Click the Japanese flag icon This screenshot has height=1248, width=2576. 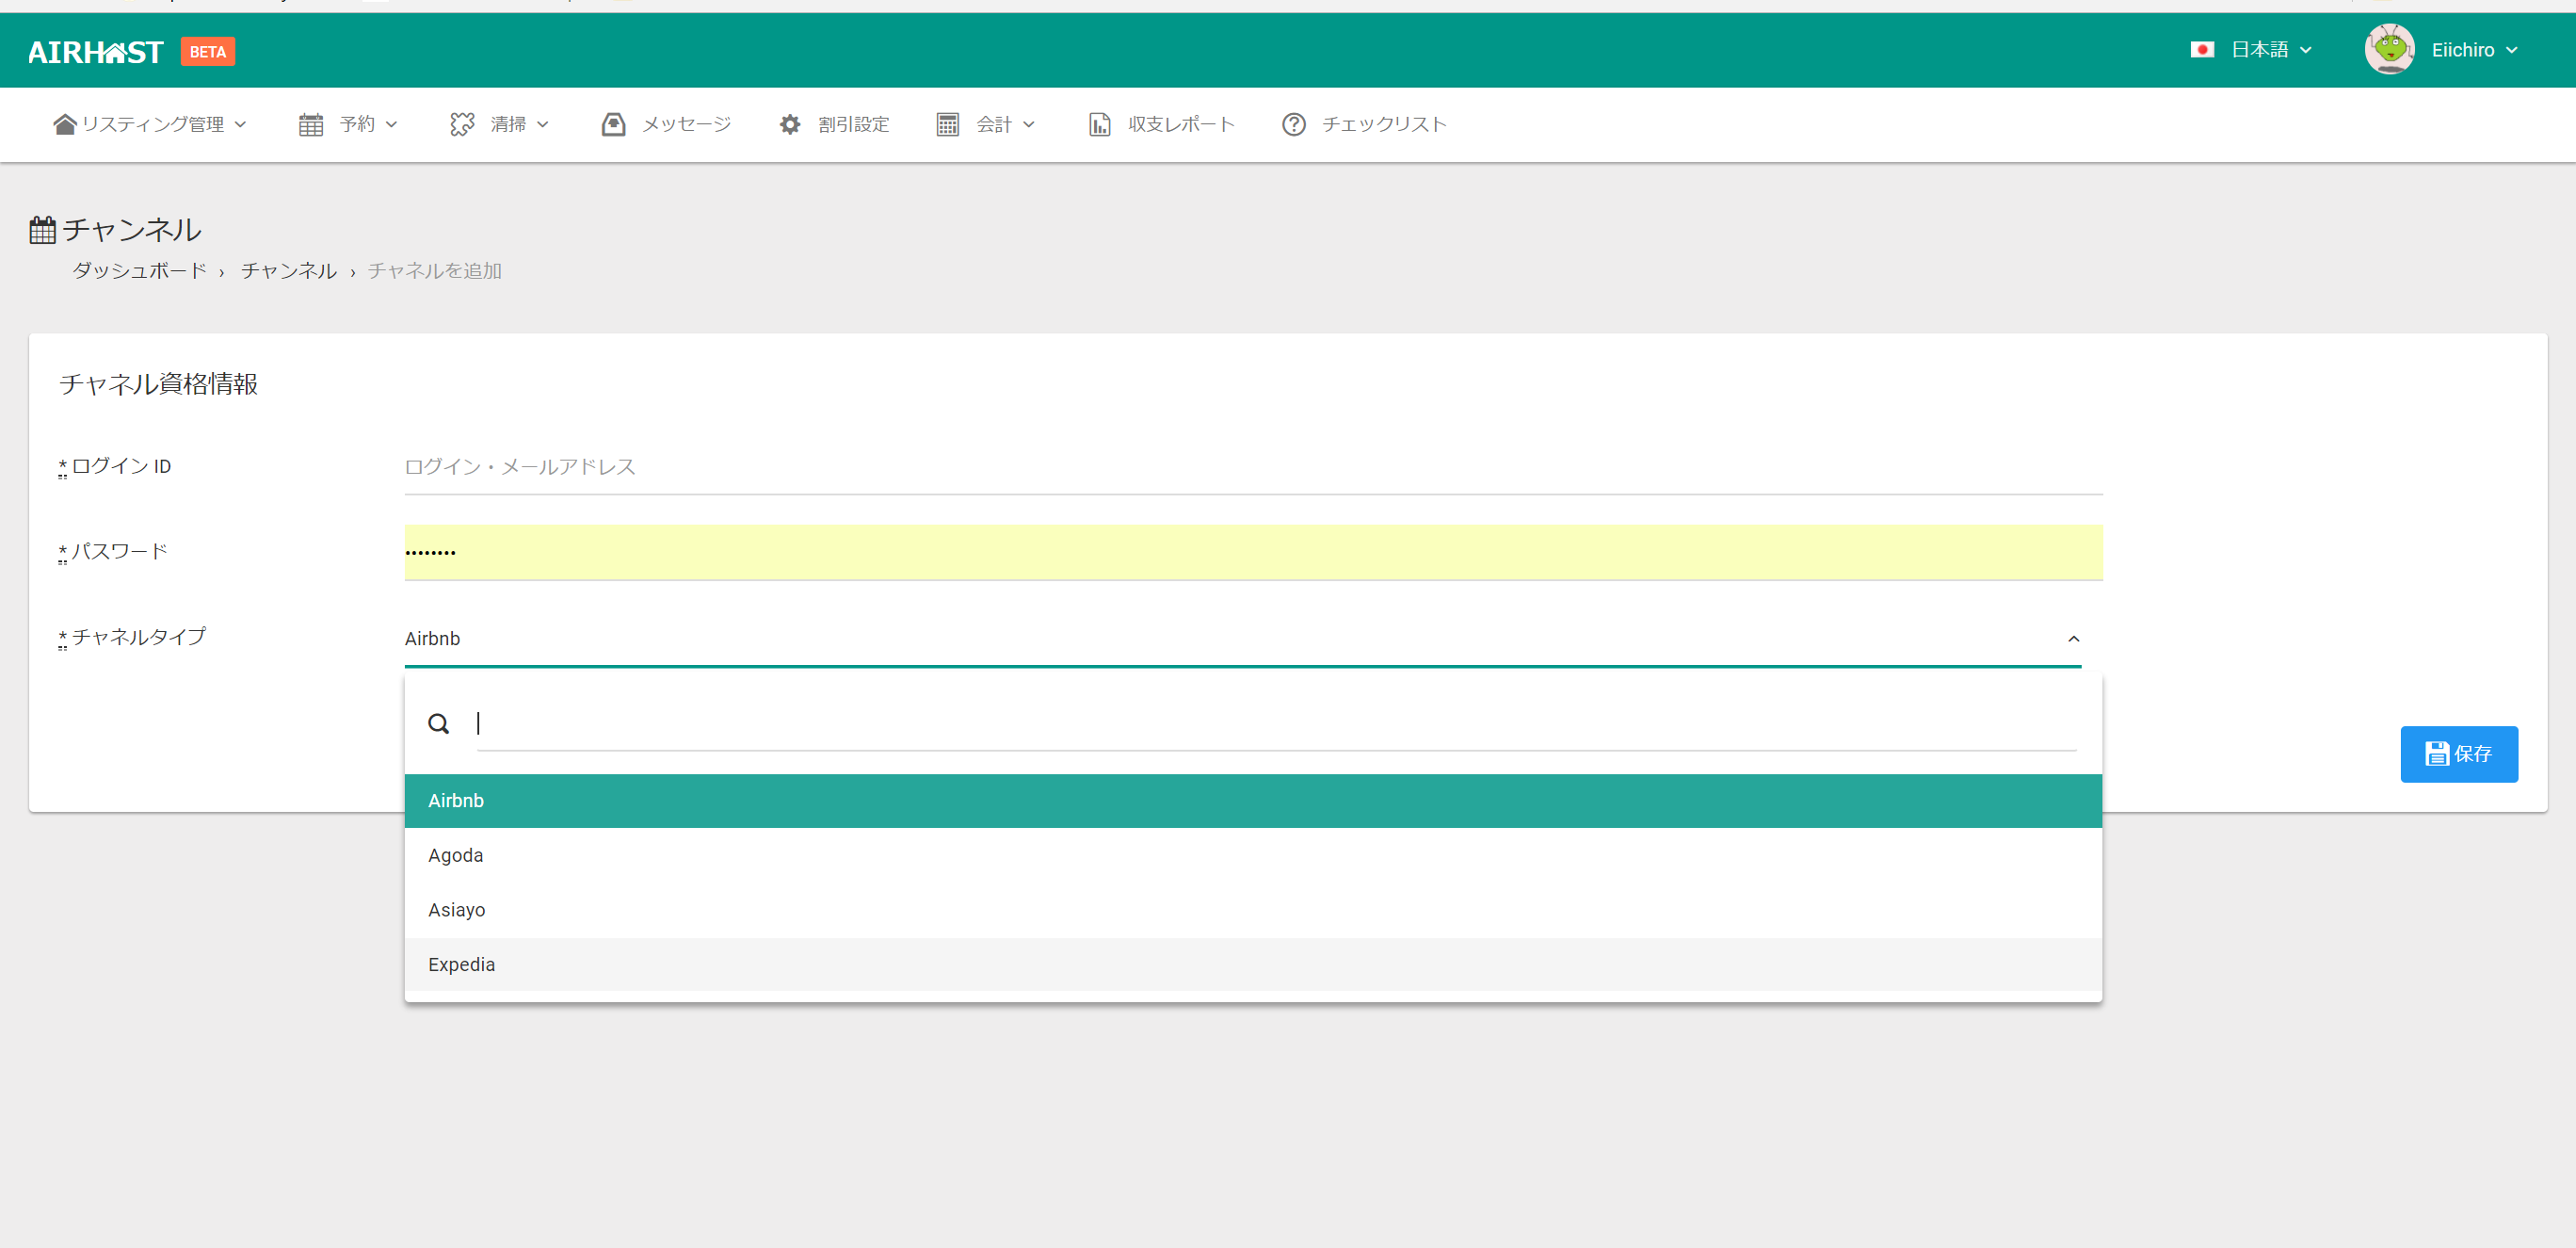tap(2201, 50)
